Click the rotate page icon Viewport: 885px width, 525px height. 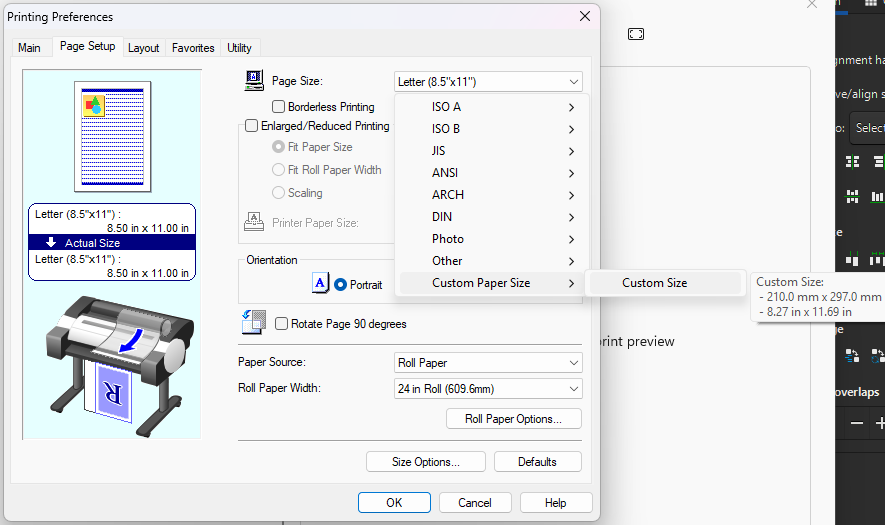click(254, 322)
